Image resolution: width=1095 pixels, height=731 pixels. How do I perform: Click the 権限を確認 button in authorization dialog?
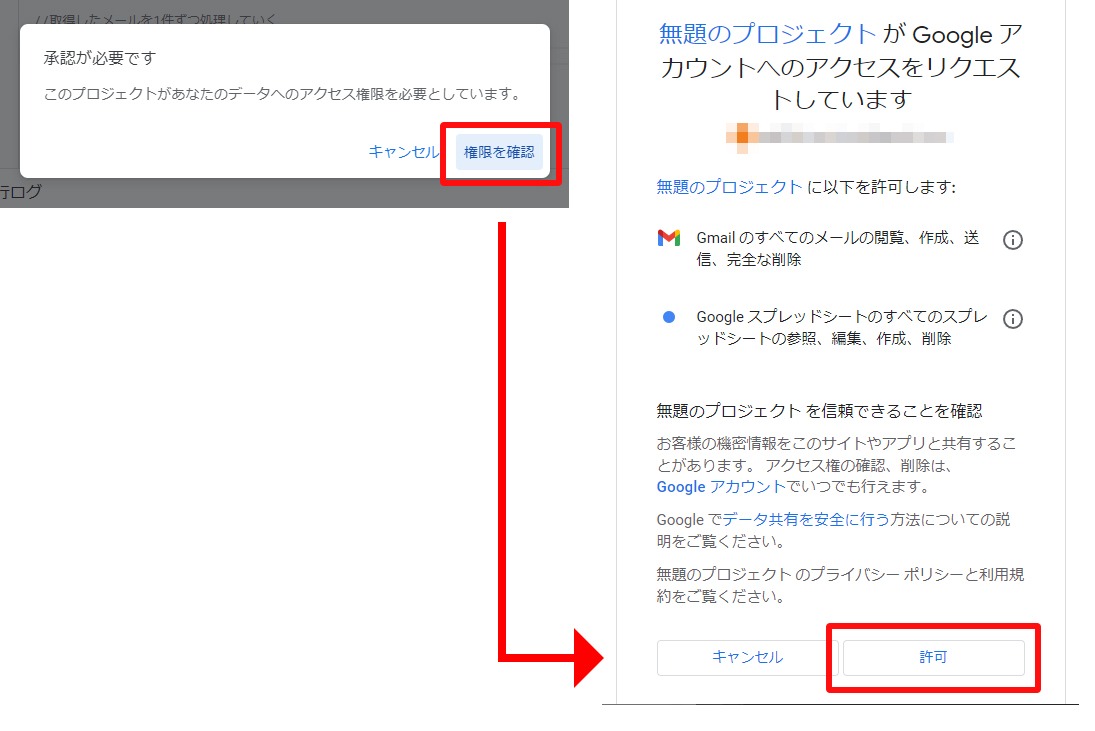pyautogui.click(x=499, y=152)
